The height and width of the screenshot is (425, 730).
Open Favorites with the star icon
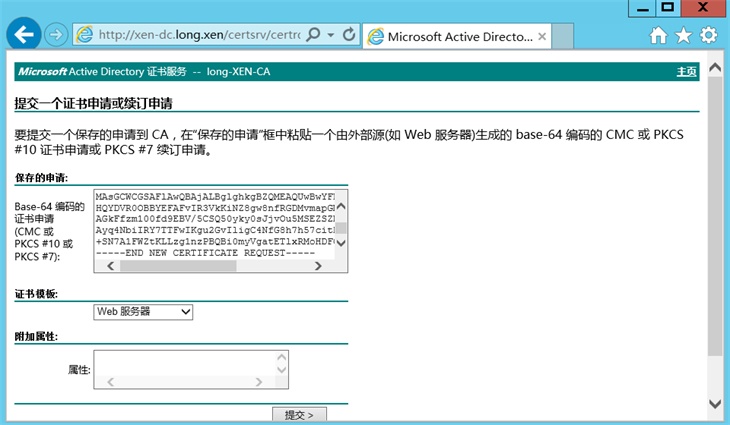(x=683, y=35)
